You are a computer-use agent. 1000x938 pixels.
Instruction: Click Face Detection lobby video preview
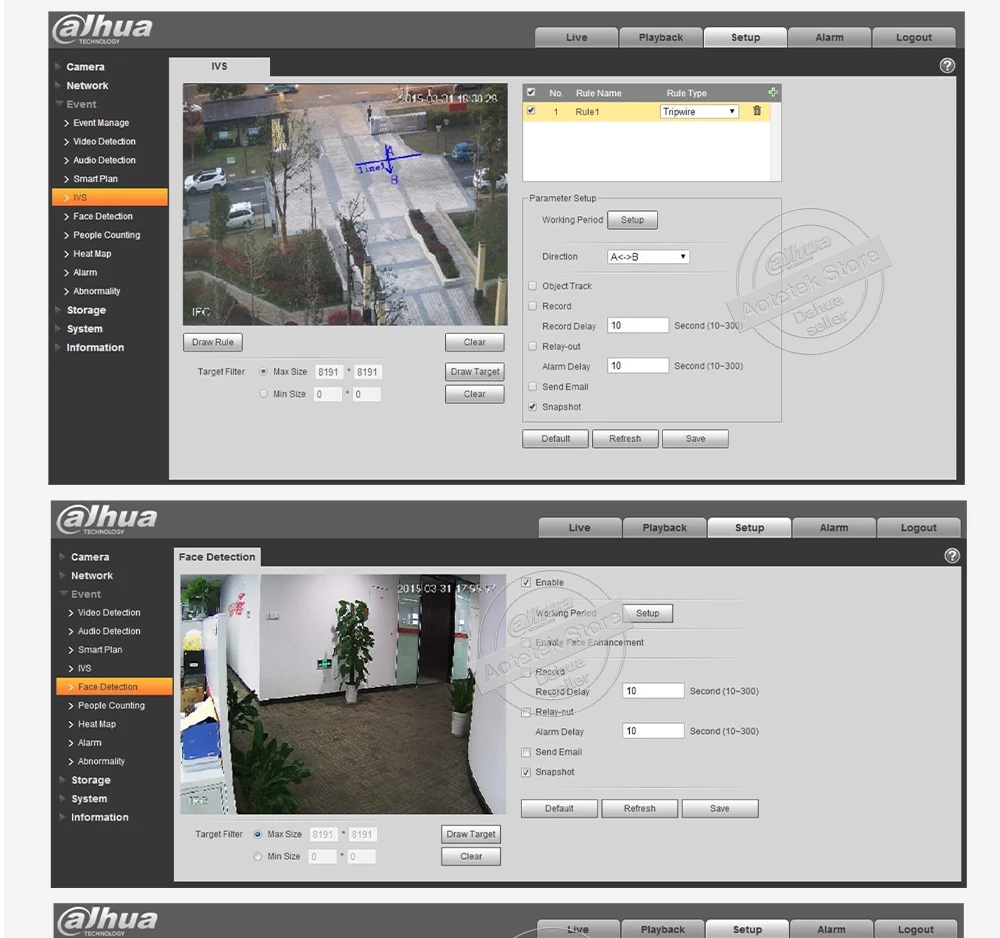coord(343,694)
